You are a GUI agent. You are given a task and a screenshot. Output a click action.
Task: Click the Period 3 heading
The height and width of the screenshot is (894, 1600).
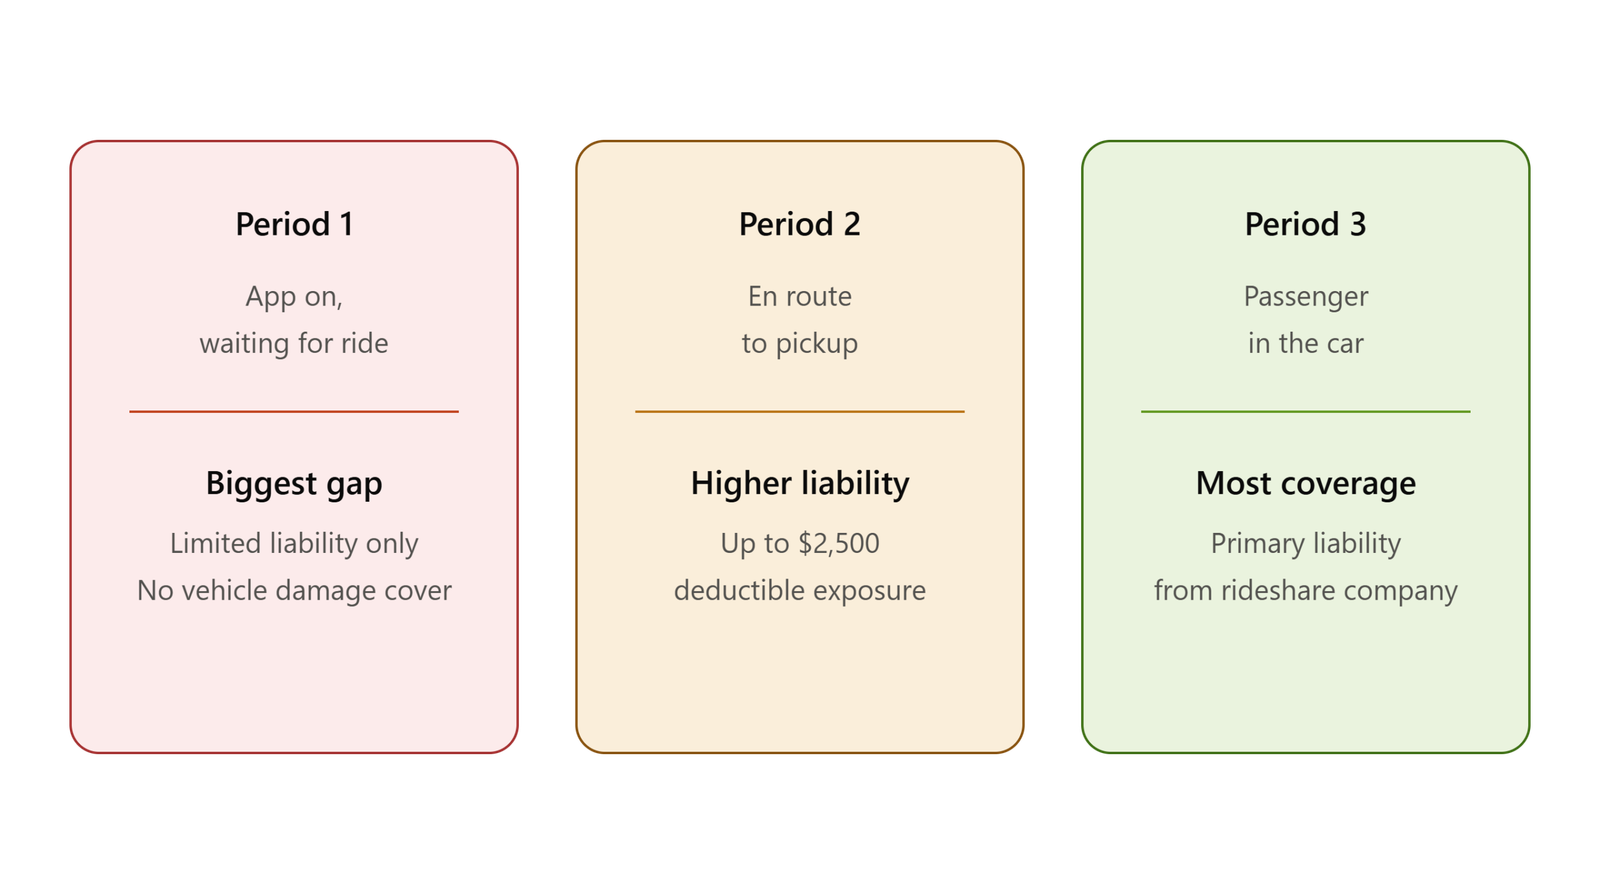[1305, 224]
